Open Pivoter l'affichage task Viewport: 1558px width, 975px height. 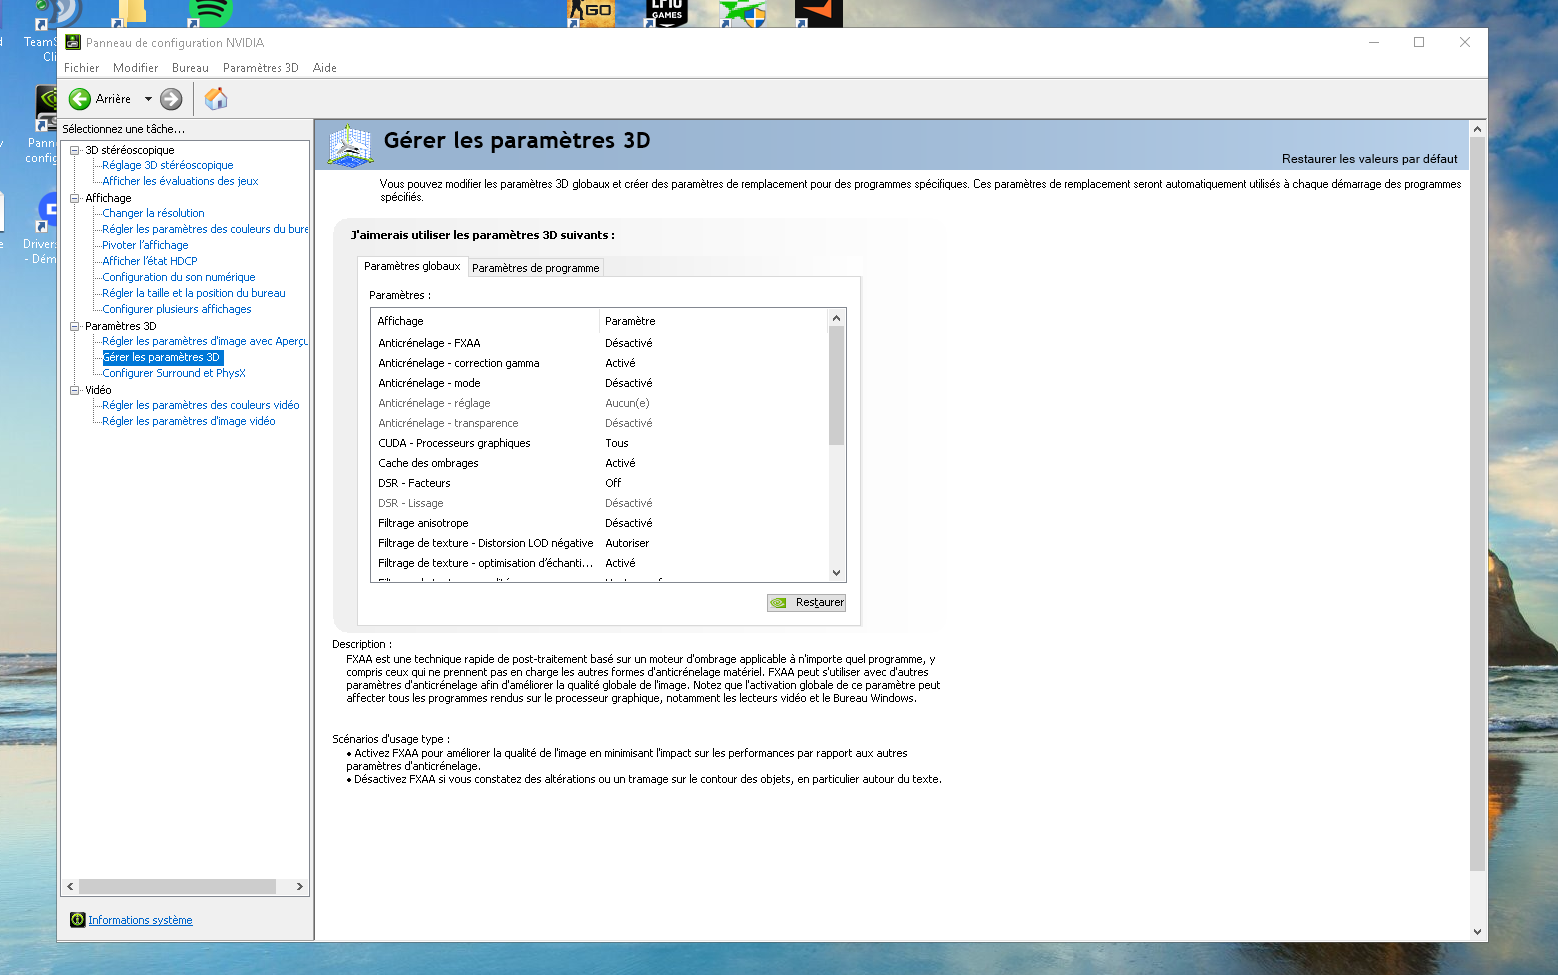point(145,245)
